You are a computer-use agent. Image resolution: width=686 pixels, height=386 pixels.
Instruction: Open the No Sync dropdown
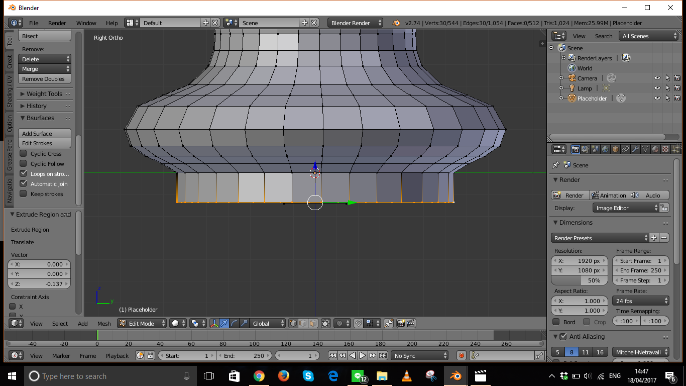tap(420, 356)
